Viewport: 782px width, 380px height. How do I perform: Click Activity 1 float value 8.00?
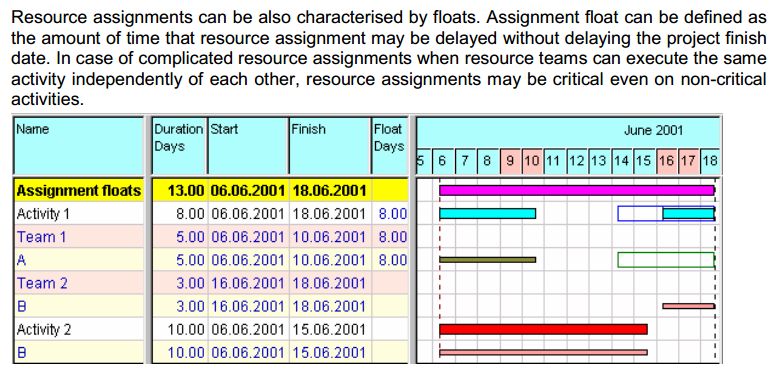[392, 214]
